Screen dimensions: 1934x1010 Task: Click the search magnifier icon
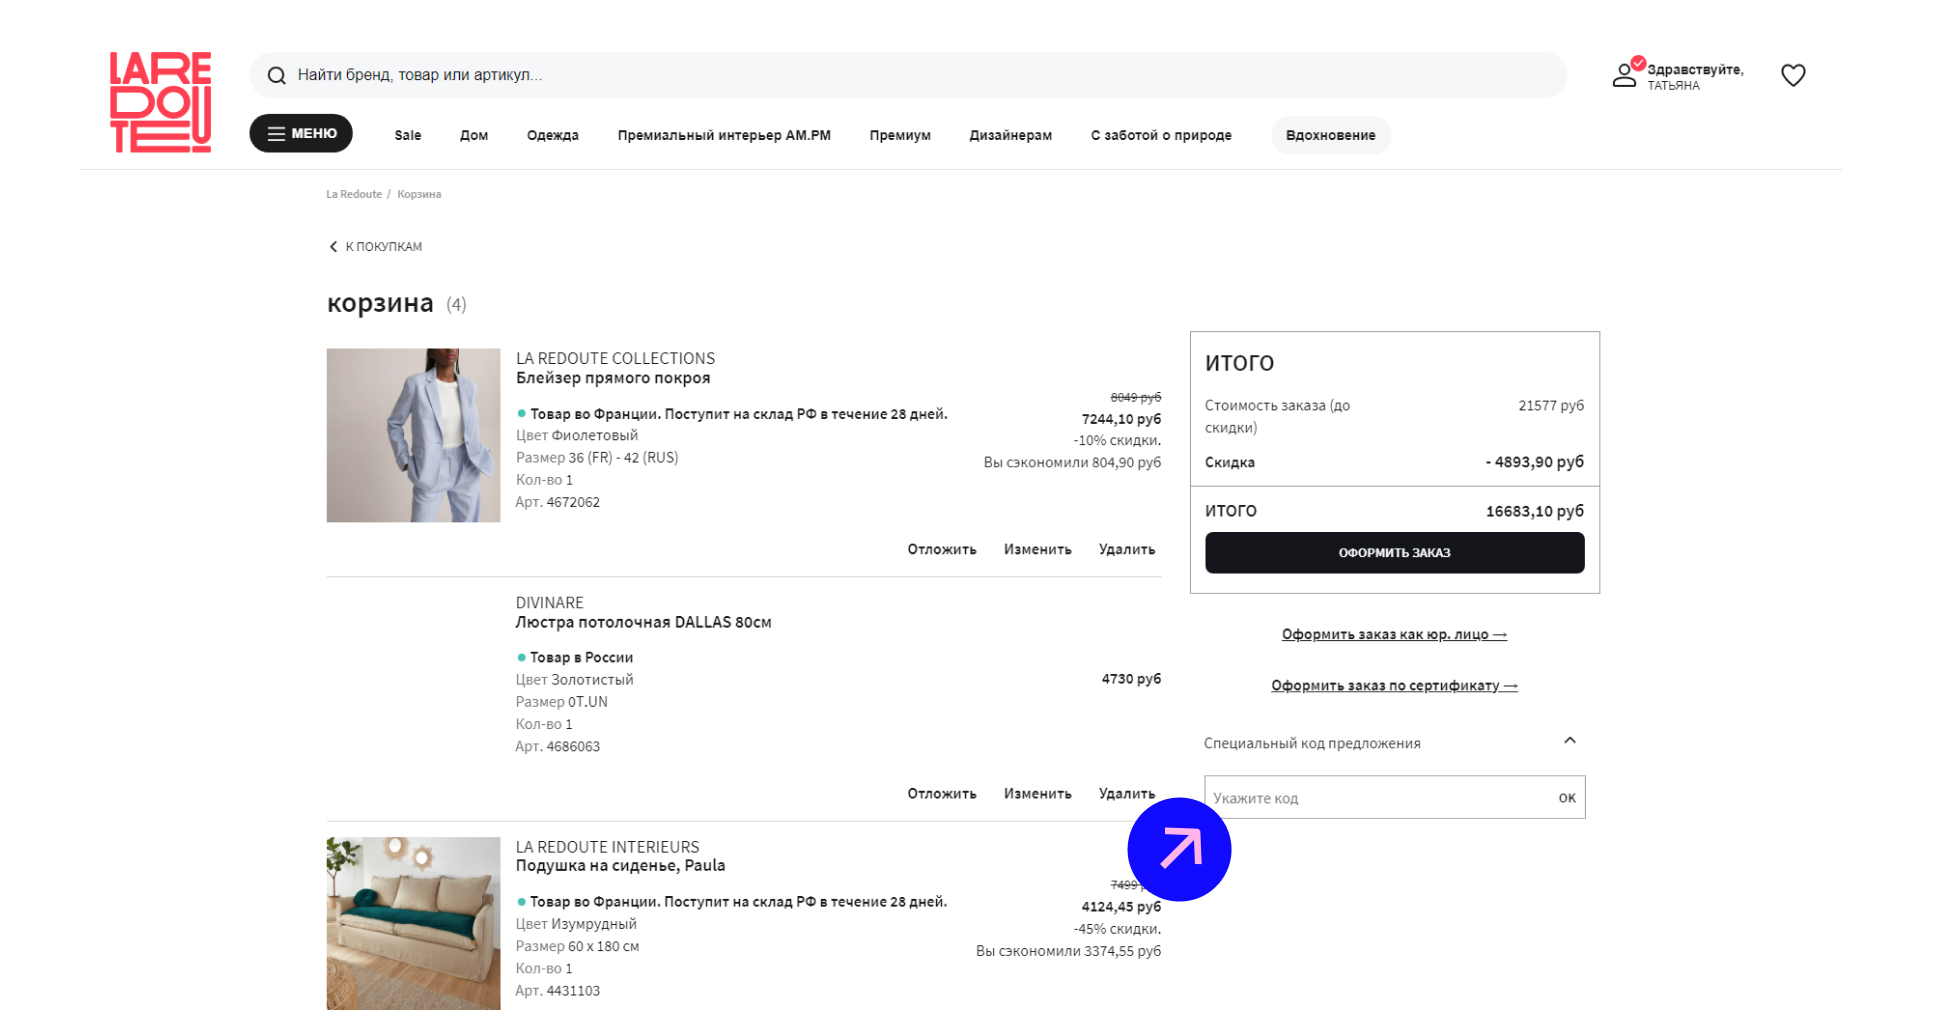coord(277,75)
